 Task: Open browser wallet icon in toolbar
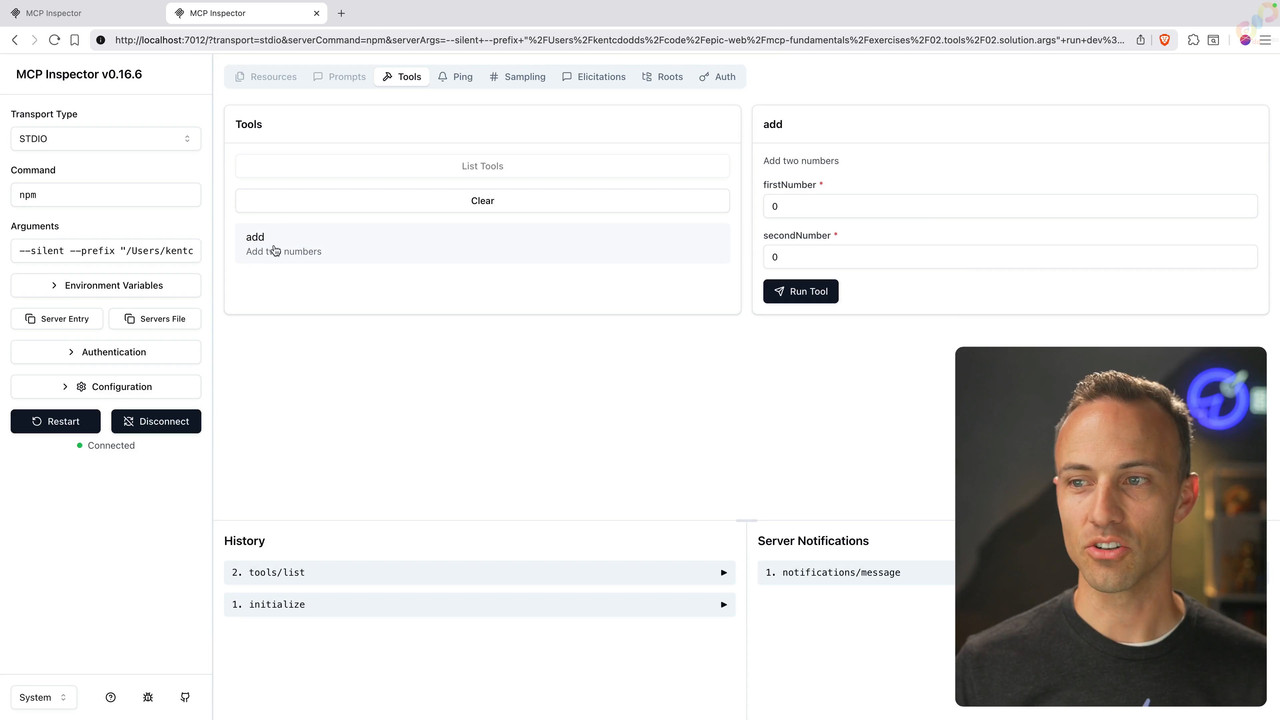1213,40
